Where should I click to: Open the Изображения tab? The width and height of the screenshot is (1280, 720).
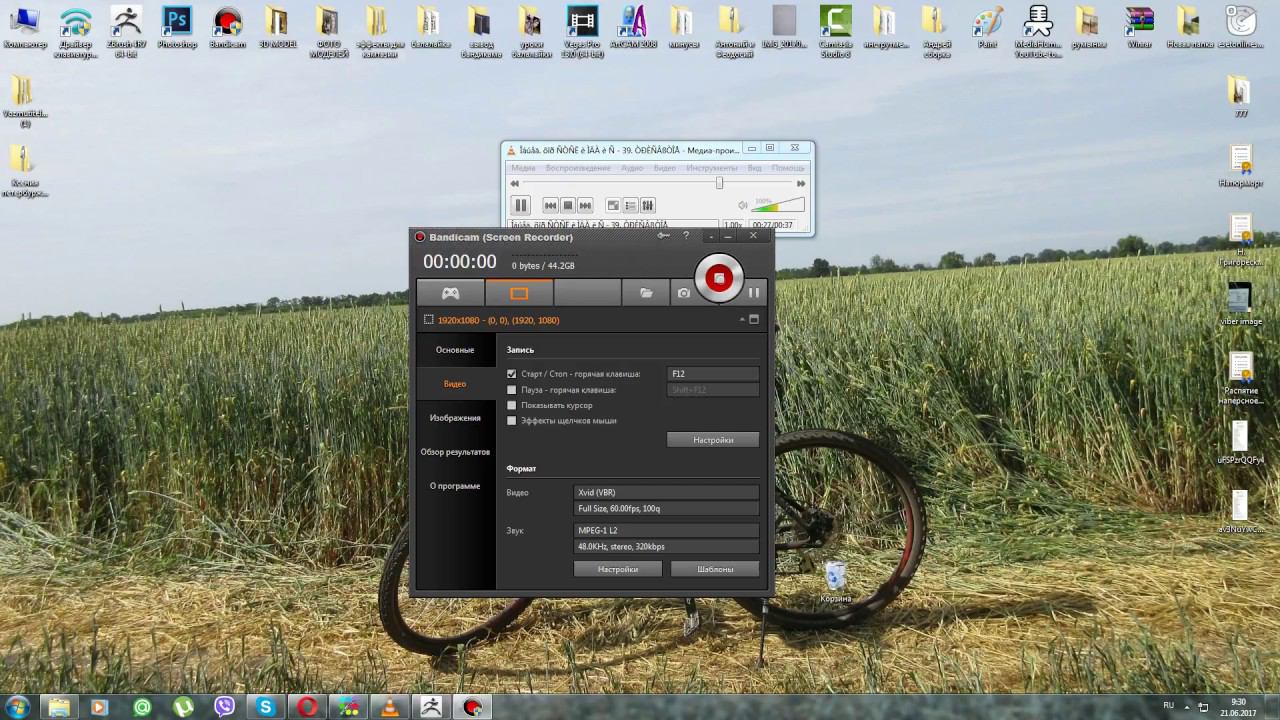click(x=455, y=418)
